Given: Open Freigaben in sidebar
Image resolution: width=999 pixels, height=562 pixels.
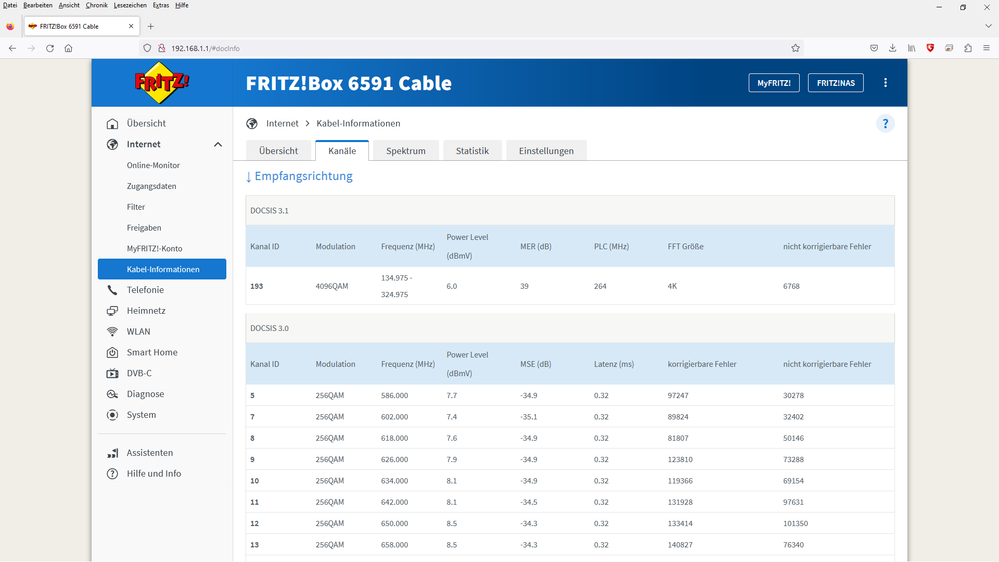Looking at the screenshot, I should 144,228.
